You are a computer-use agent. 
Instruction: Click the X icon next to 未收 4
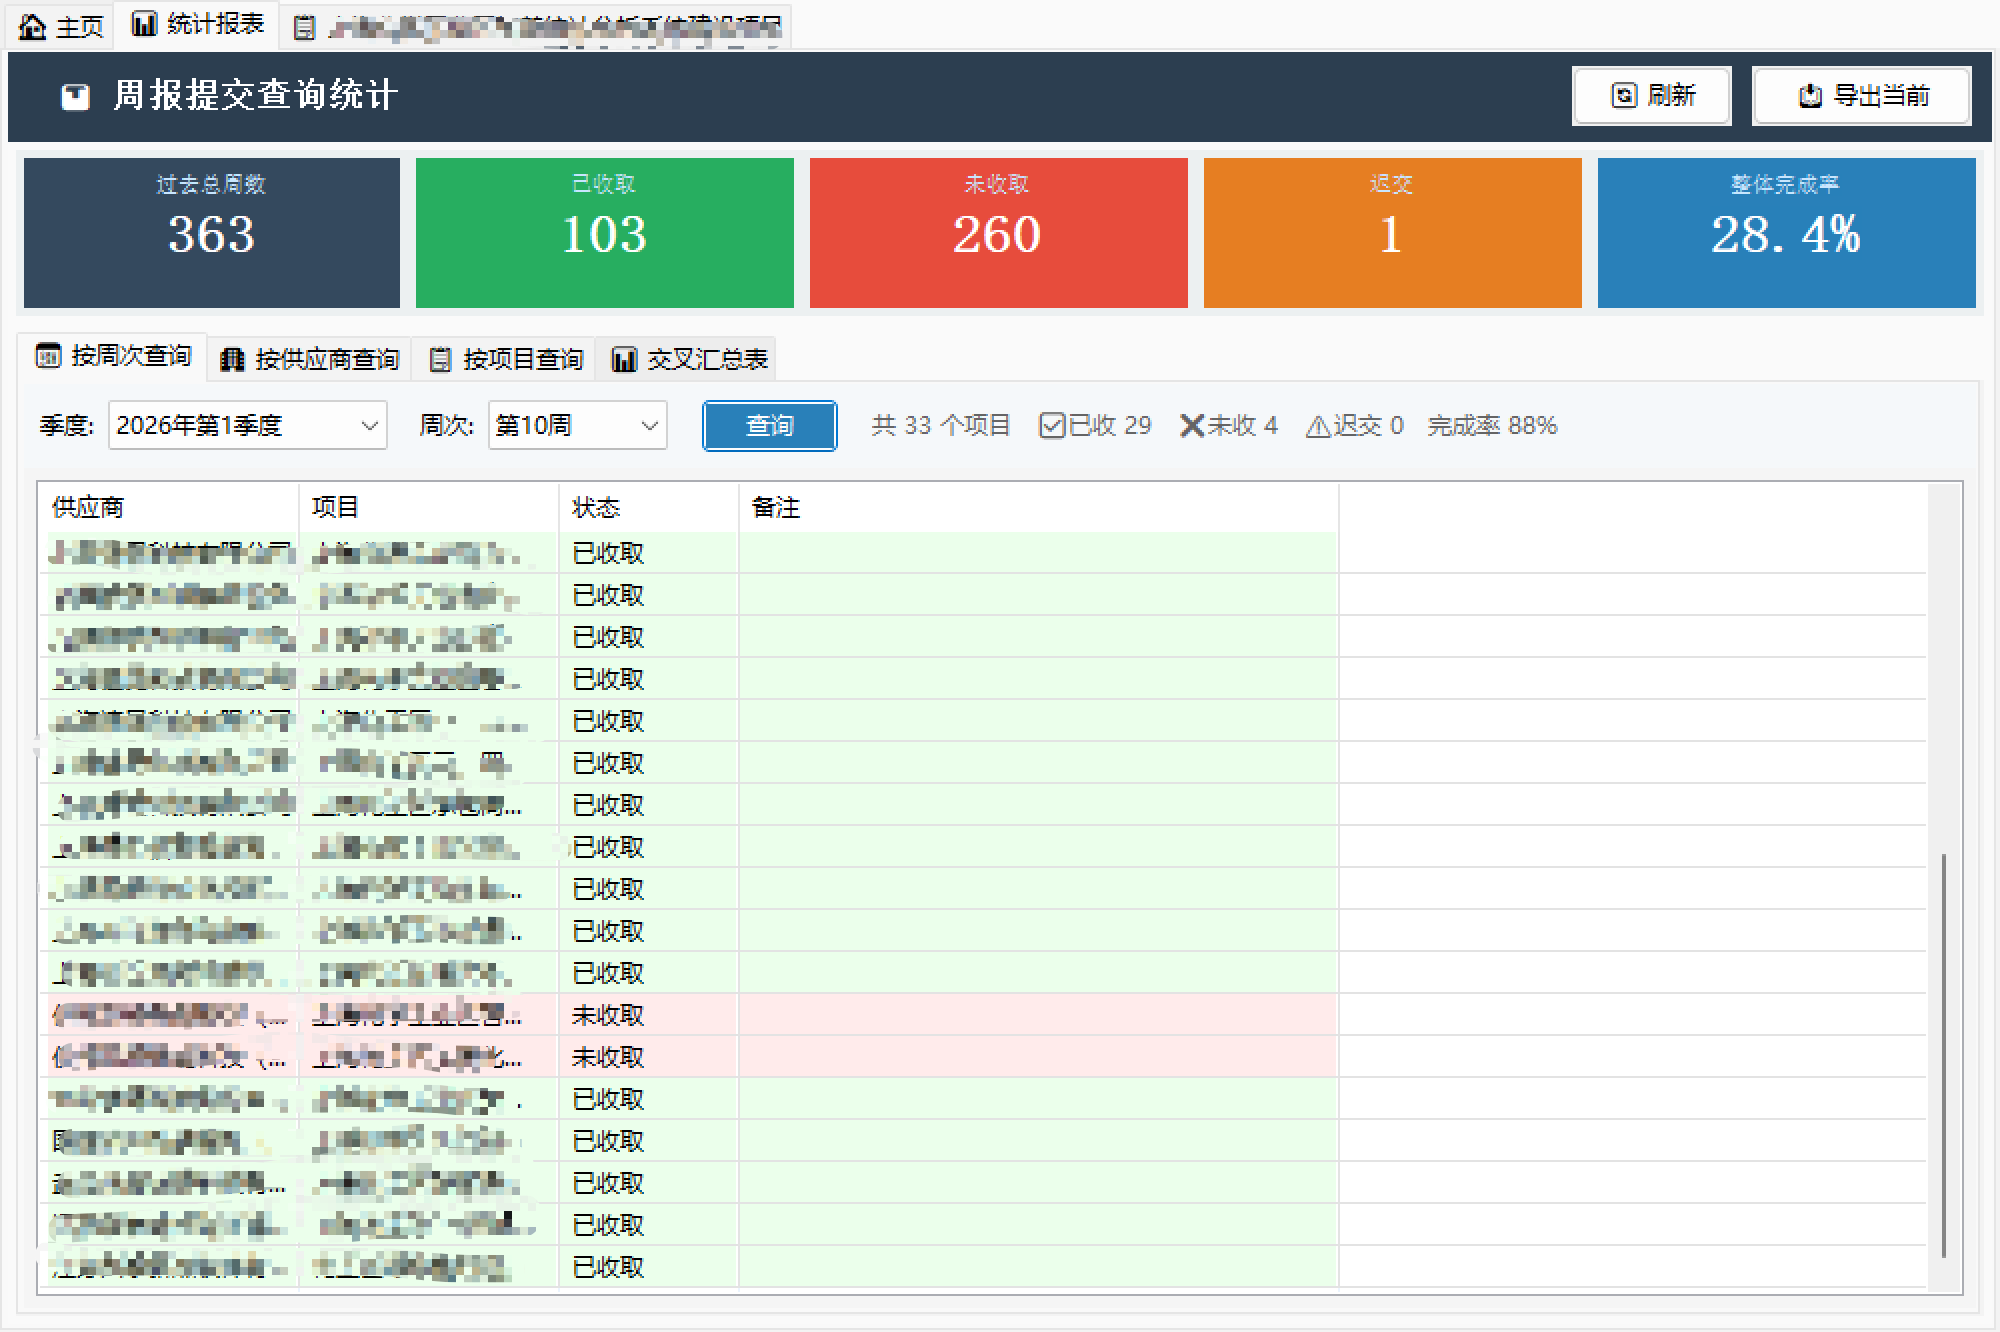pyautogui.click(x=1191, y=426)
